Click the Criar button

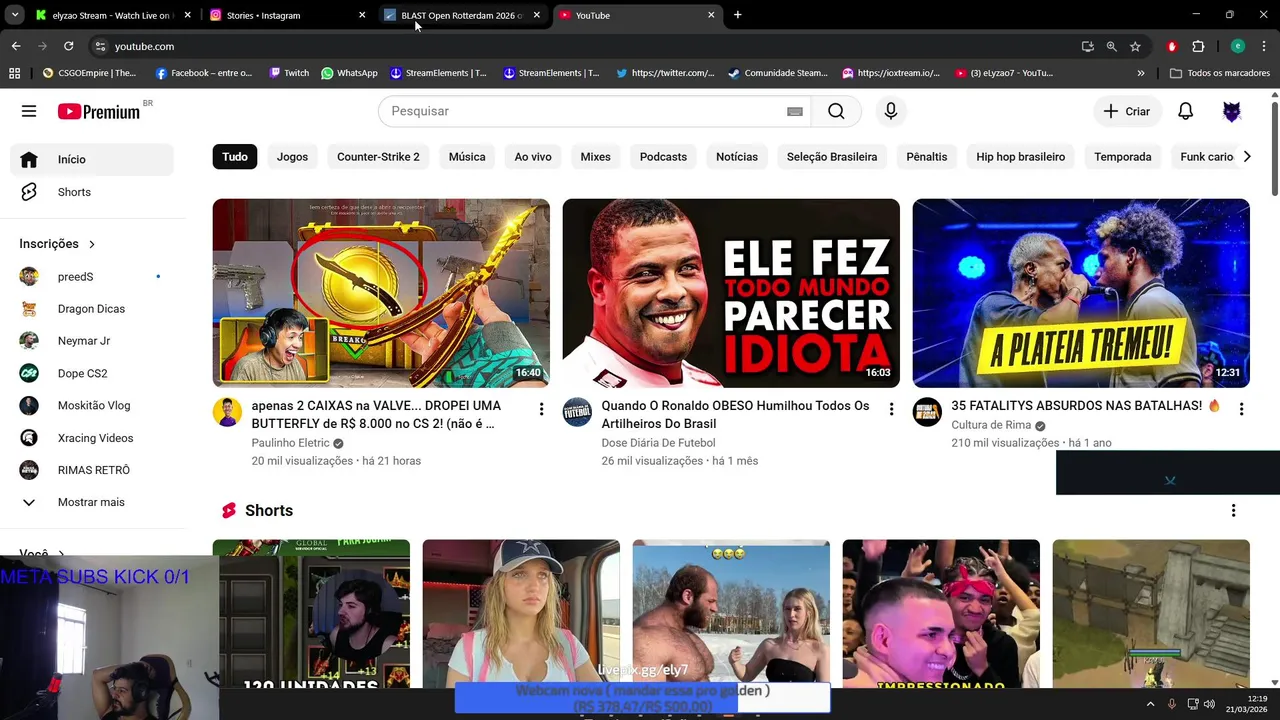tap(1127, 111)
